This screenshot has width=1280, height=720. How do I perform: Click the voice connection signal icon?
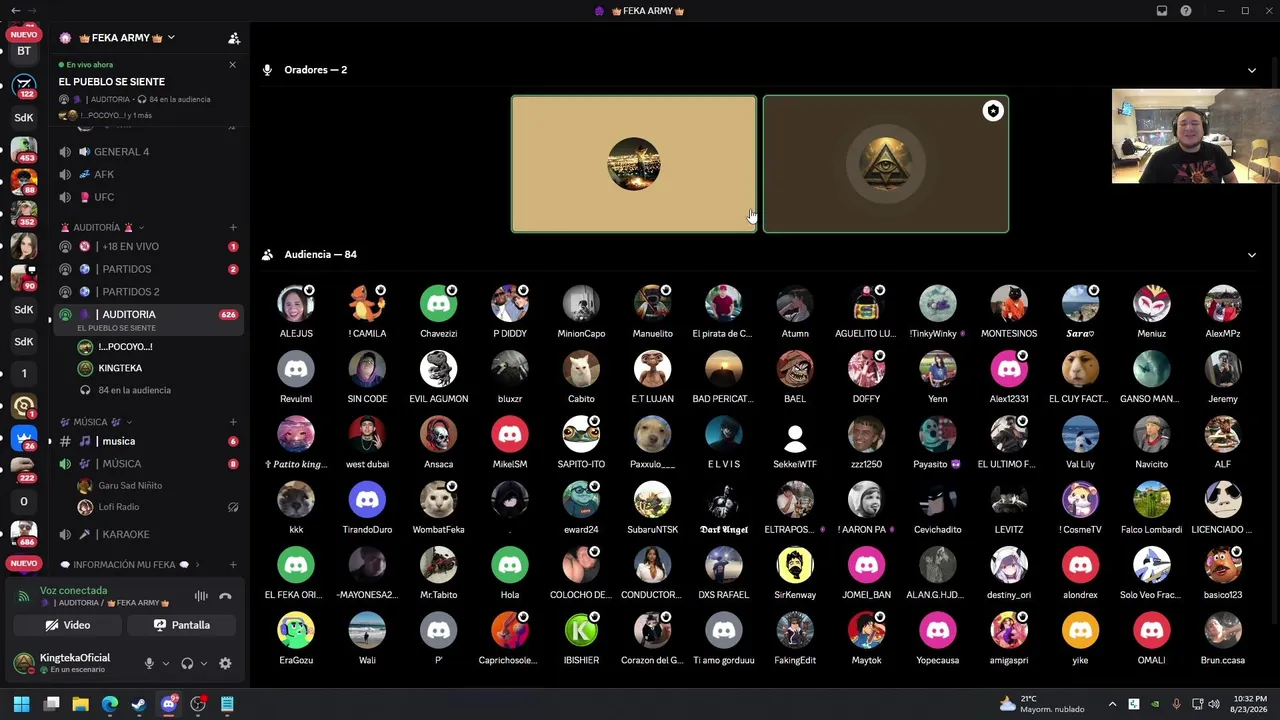pos(24,596)
